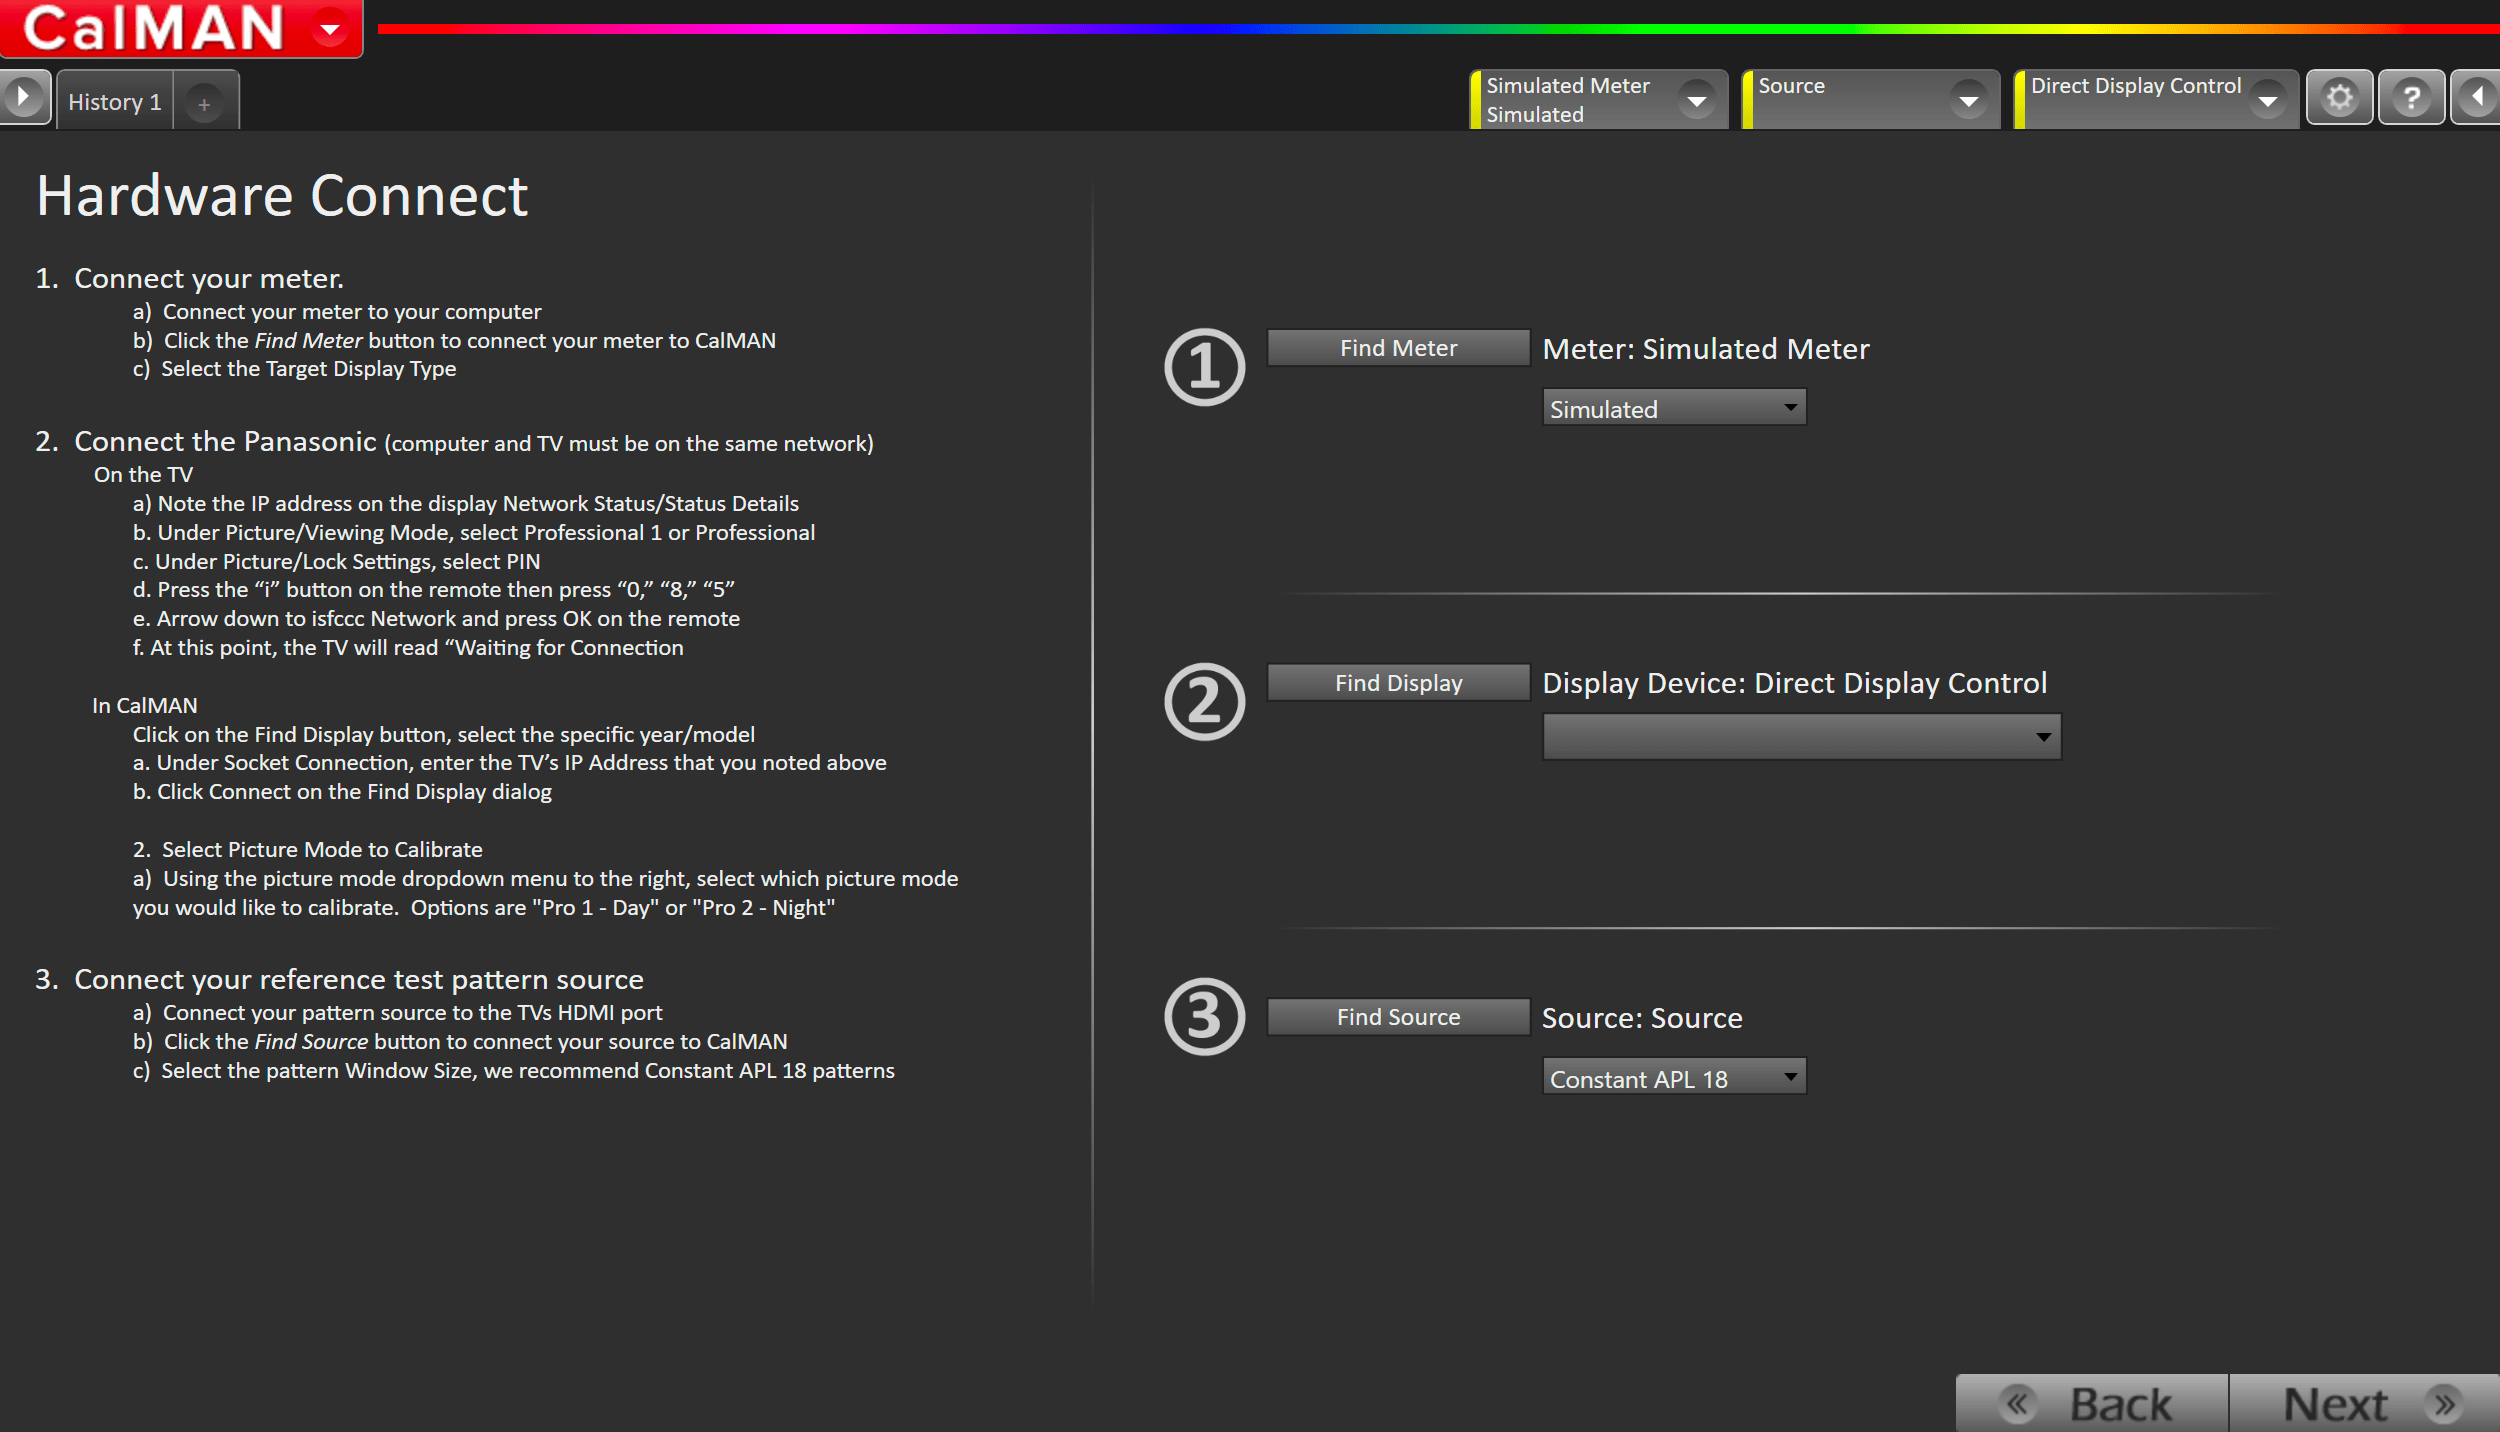Screen dimensions: 2500x1432
Task: Collapse the right panel with the arrow icon
Action: click(x=2478, y=98)
